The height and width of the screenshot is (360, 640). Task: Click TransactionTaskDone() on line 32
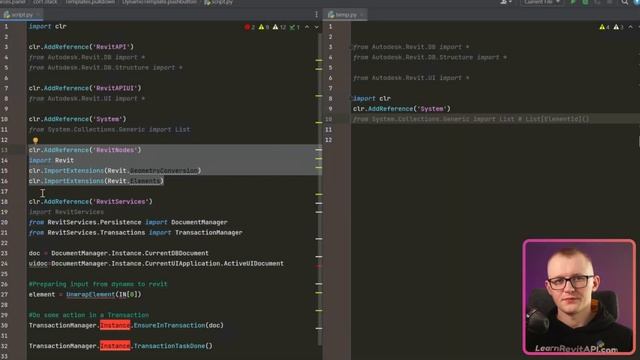point(173,346)
